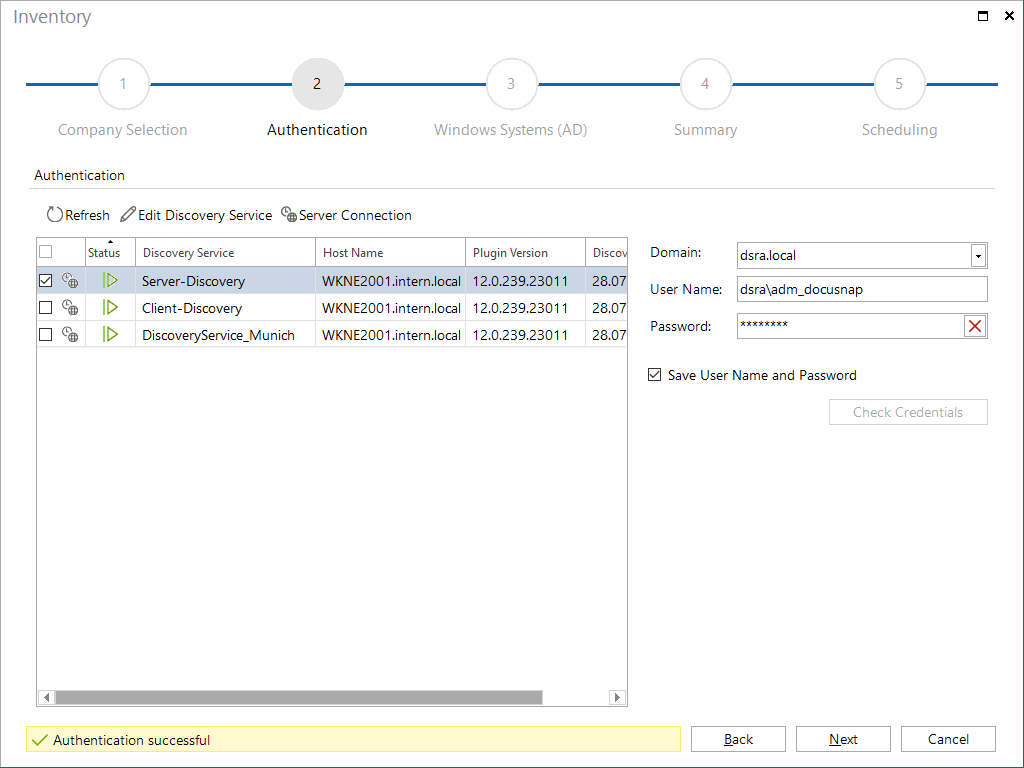Open step 5 Scheduling
Viewport: 1024px width, 768px height.
pyautogui.click(x=899, y=84)
